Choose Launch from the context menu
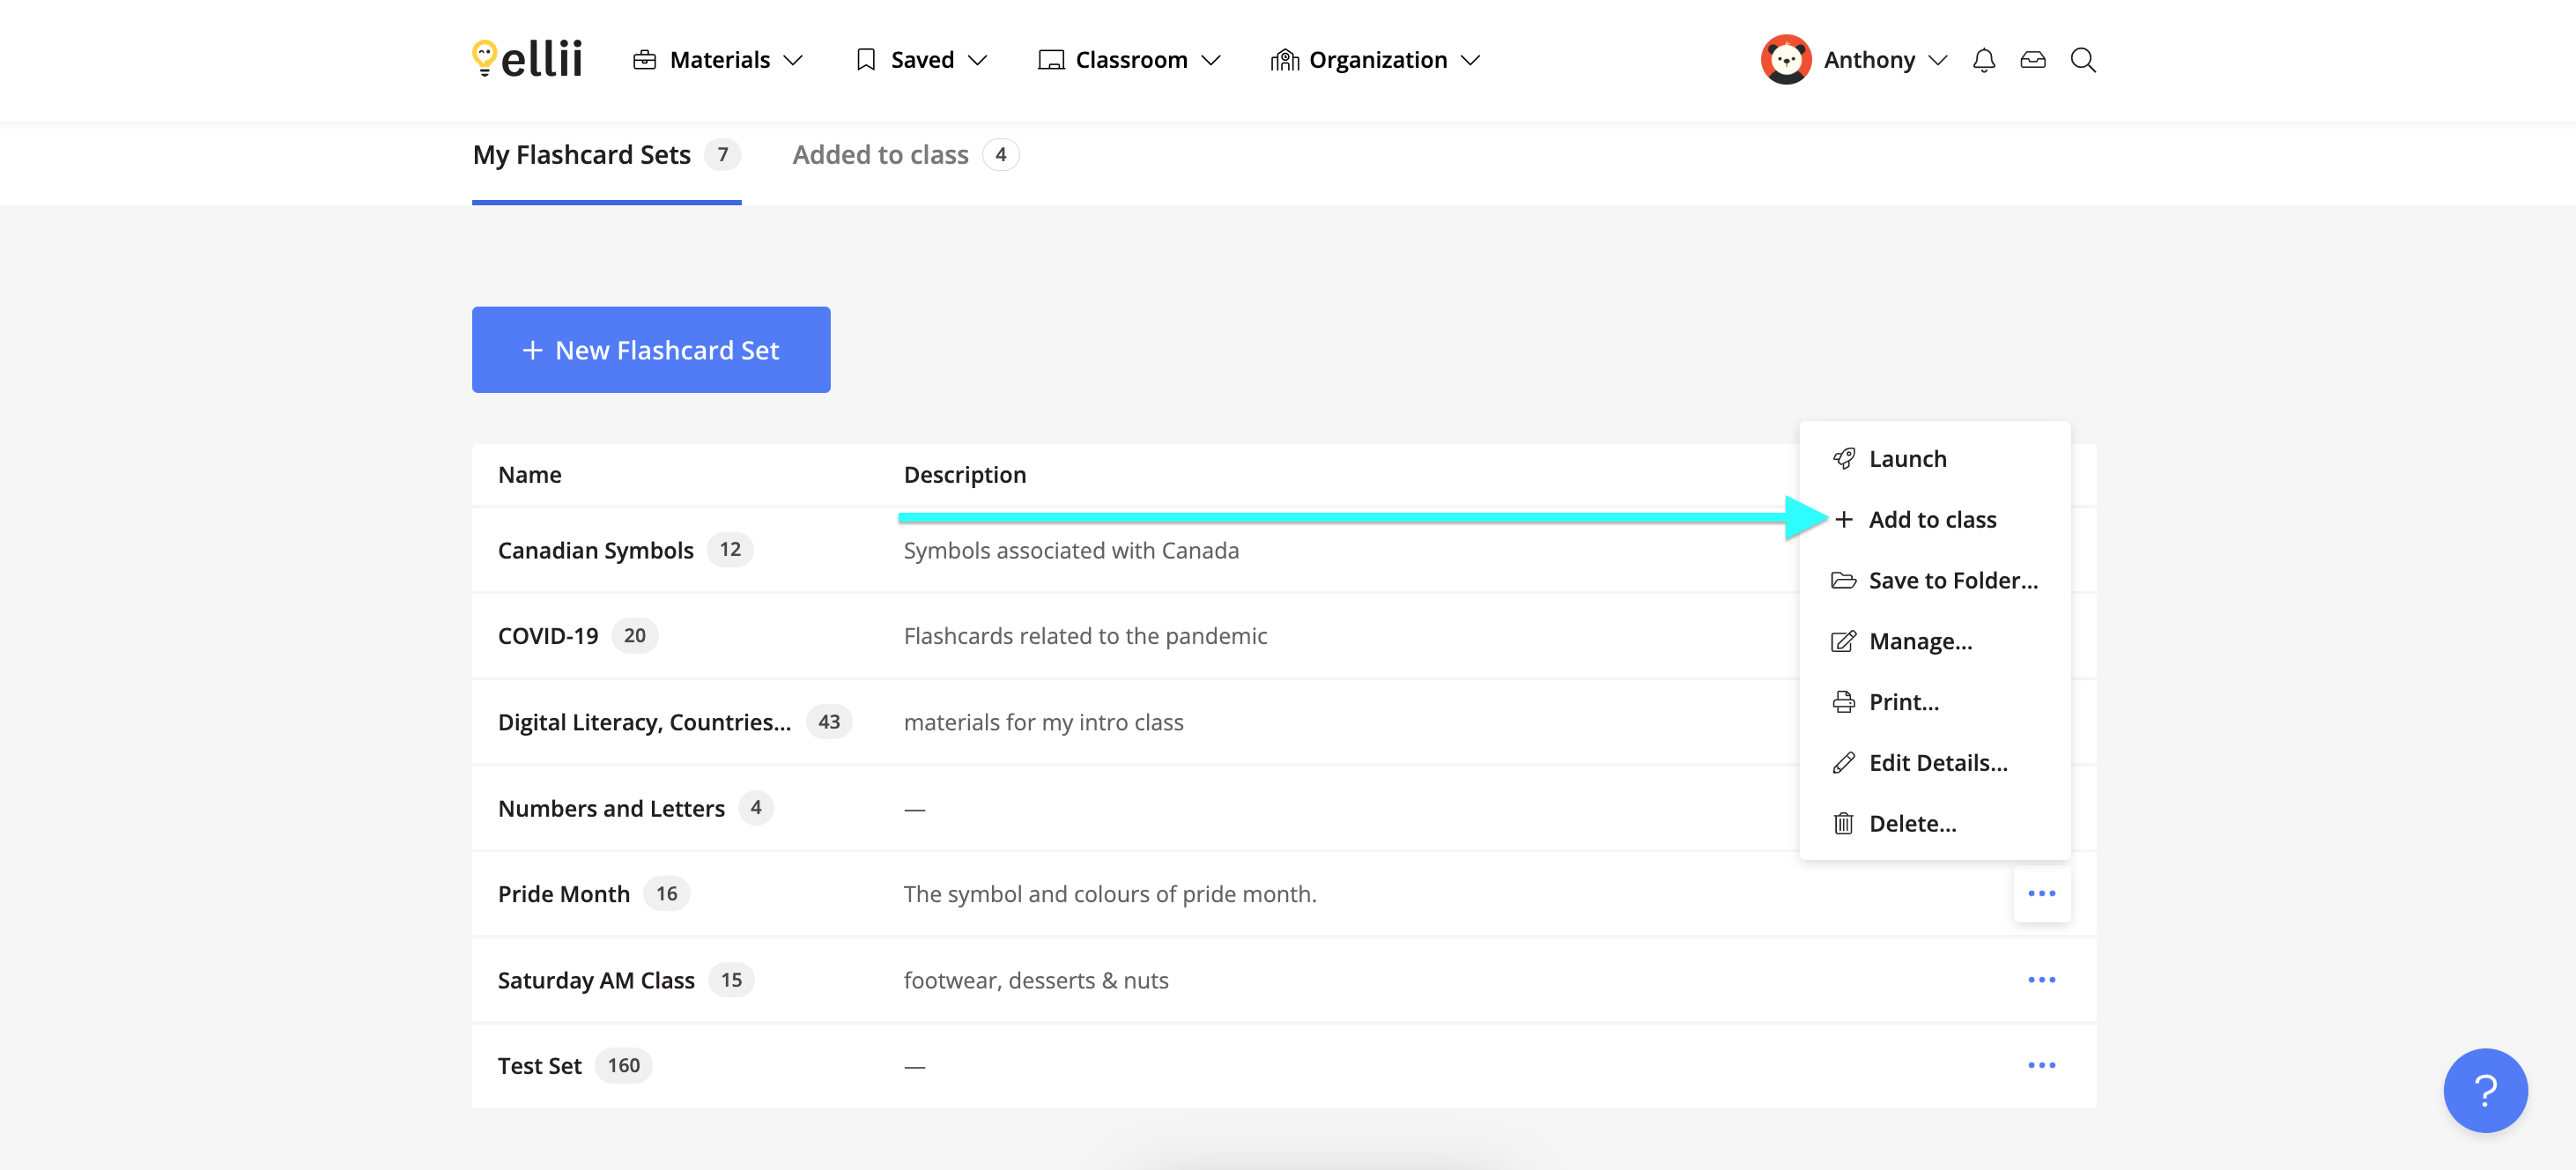 tap(1907, 459)
